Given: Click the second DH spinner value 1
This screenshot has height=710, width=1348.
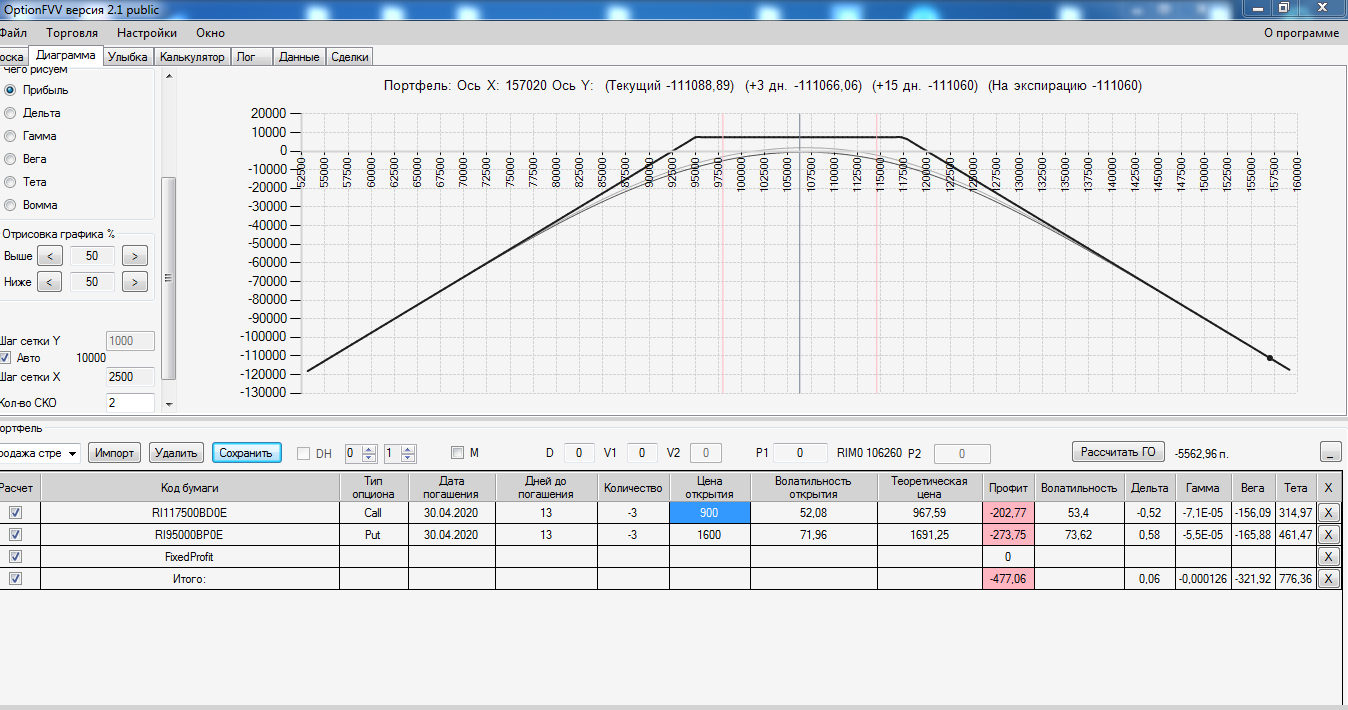Looking at the screenshot, I should (x=391, y=453).
